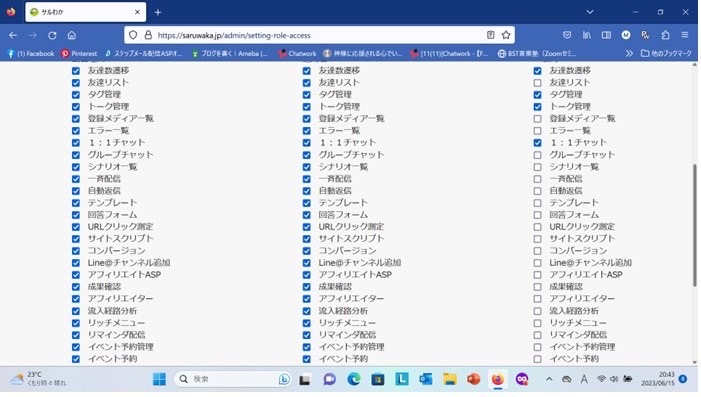Open the Windows Start menu
Viewport: 701px width, 397px height.
(159, 379)
